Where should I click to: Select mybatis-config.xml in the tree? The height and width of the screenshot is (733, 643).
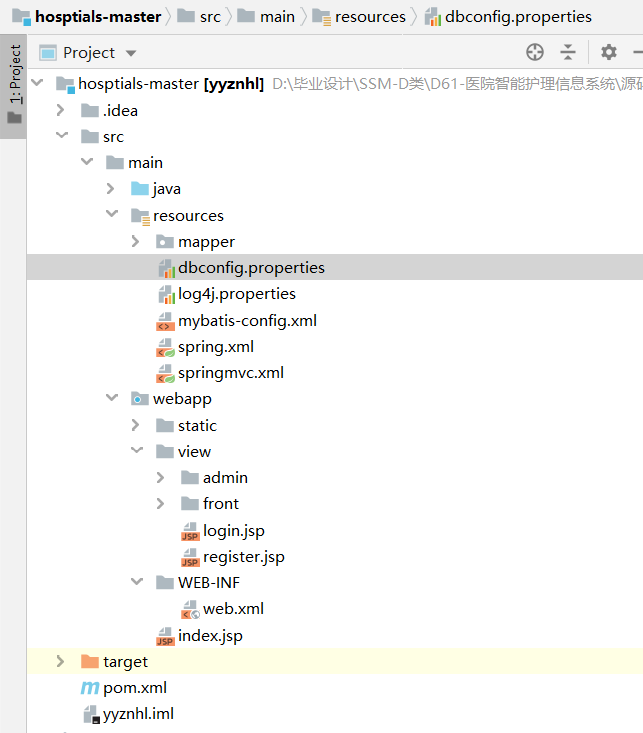(247, 321)
